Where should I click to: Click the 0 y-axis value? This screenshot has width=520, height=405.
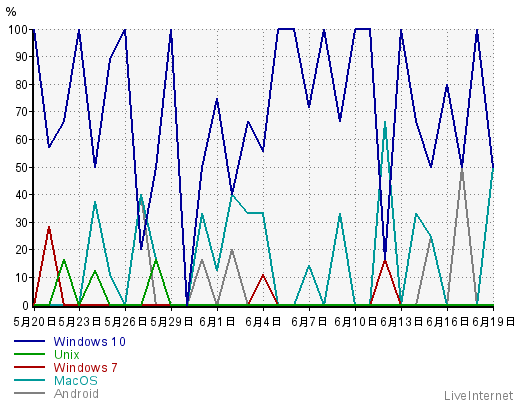click(x=25, y=305)
